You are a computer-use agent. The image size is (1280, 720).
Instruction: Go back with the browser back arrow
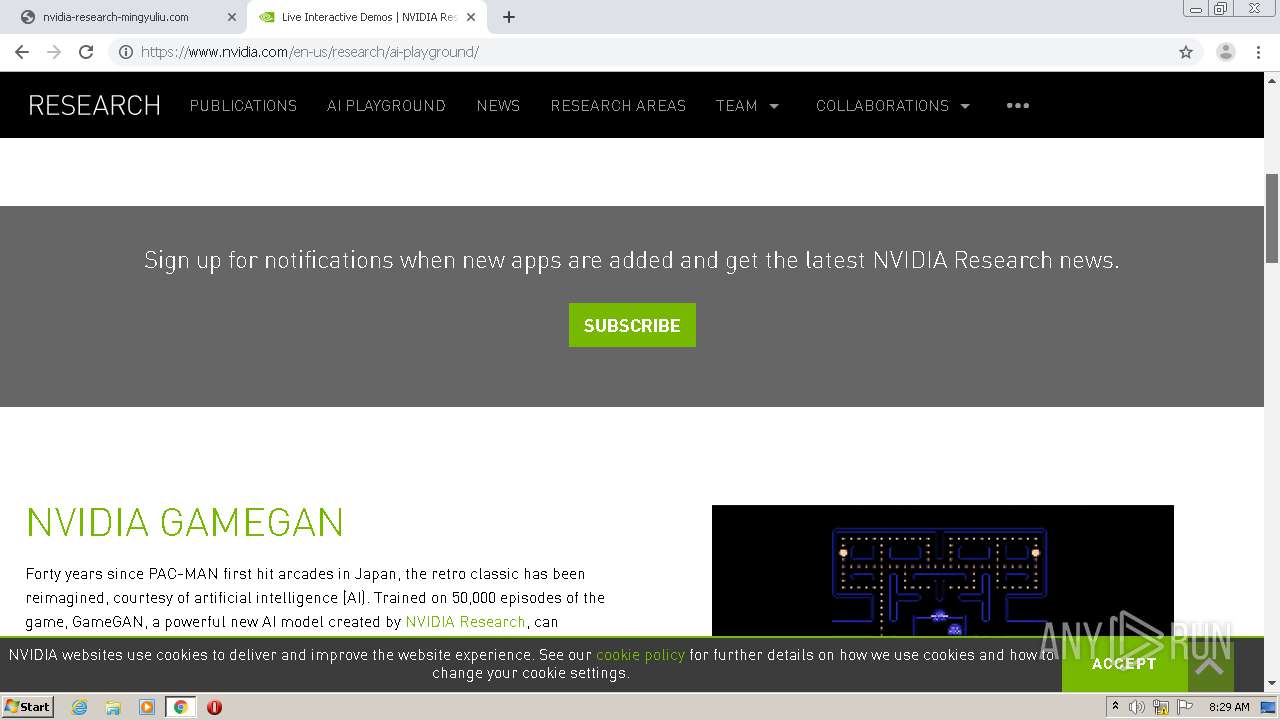pos(22,52)
